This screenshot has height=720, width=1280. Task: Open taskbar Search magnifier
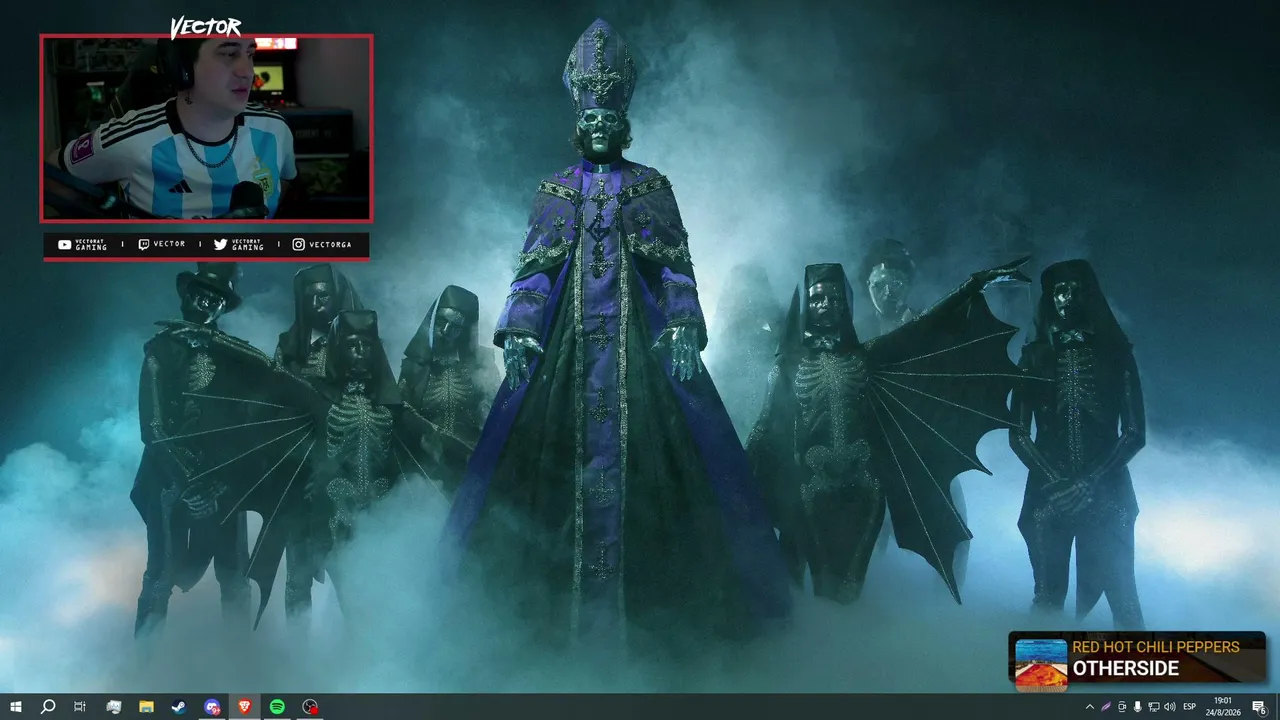(47, 707)
